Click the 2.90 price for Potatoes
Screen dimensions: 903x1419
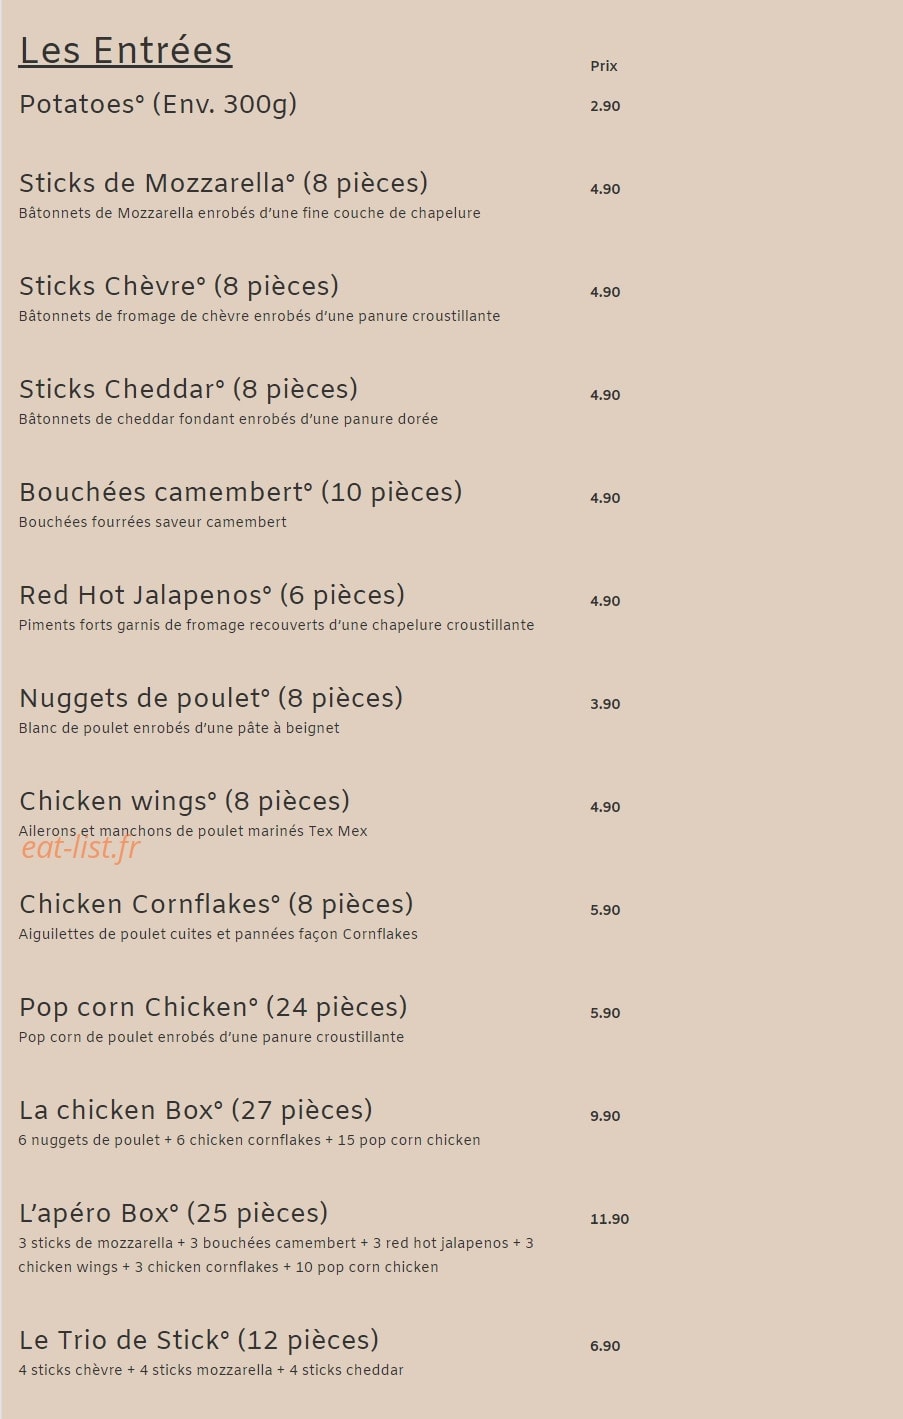(x=605, y=106)
